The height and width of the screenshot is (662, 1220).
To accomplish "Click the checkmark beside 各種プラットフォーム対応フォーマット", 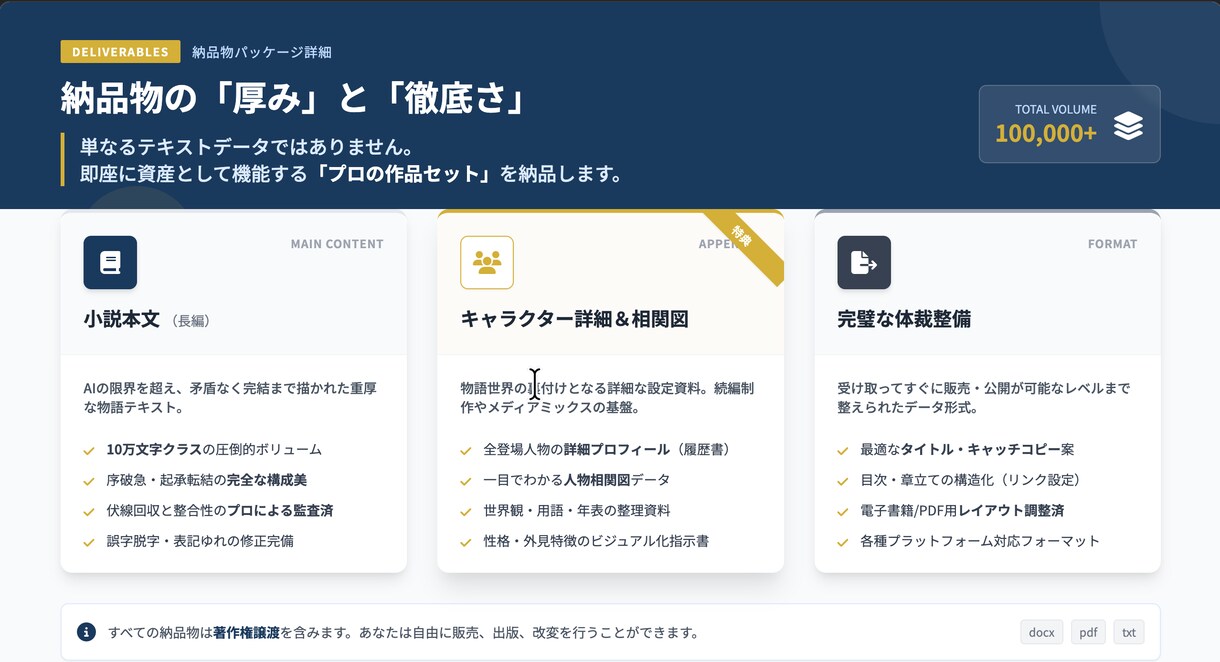I will pyautogui.click(x=843, y=542).
